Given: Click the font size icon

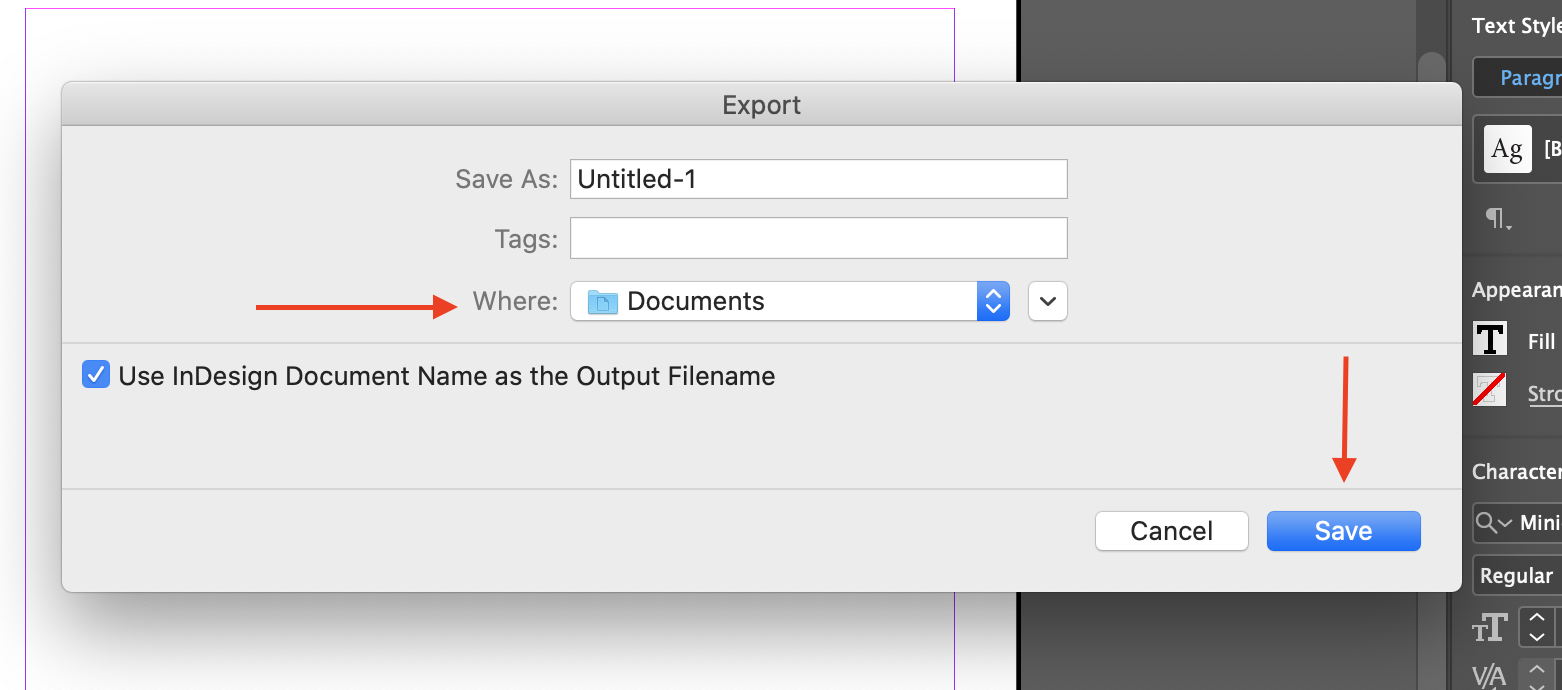Looking at the screenshot, I should tap(1490, 628).
